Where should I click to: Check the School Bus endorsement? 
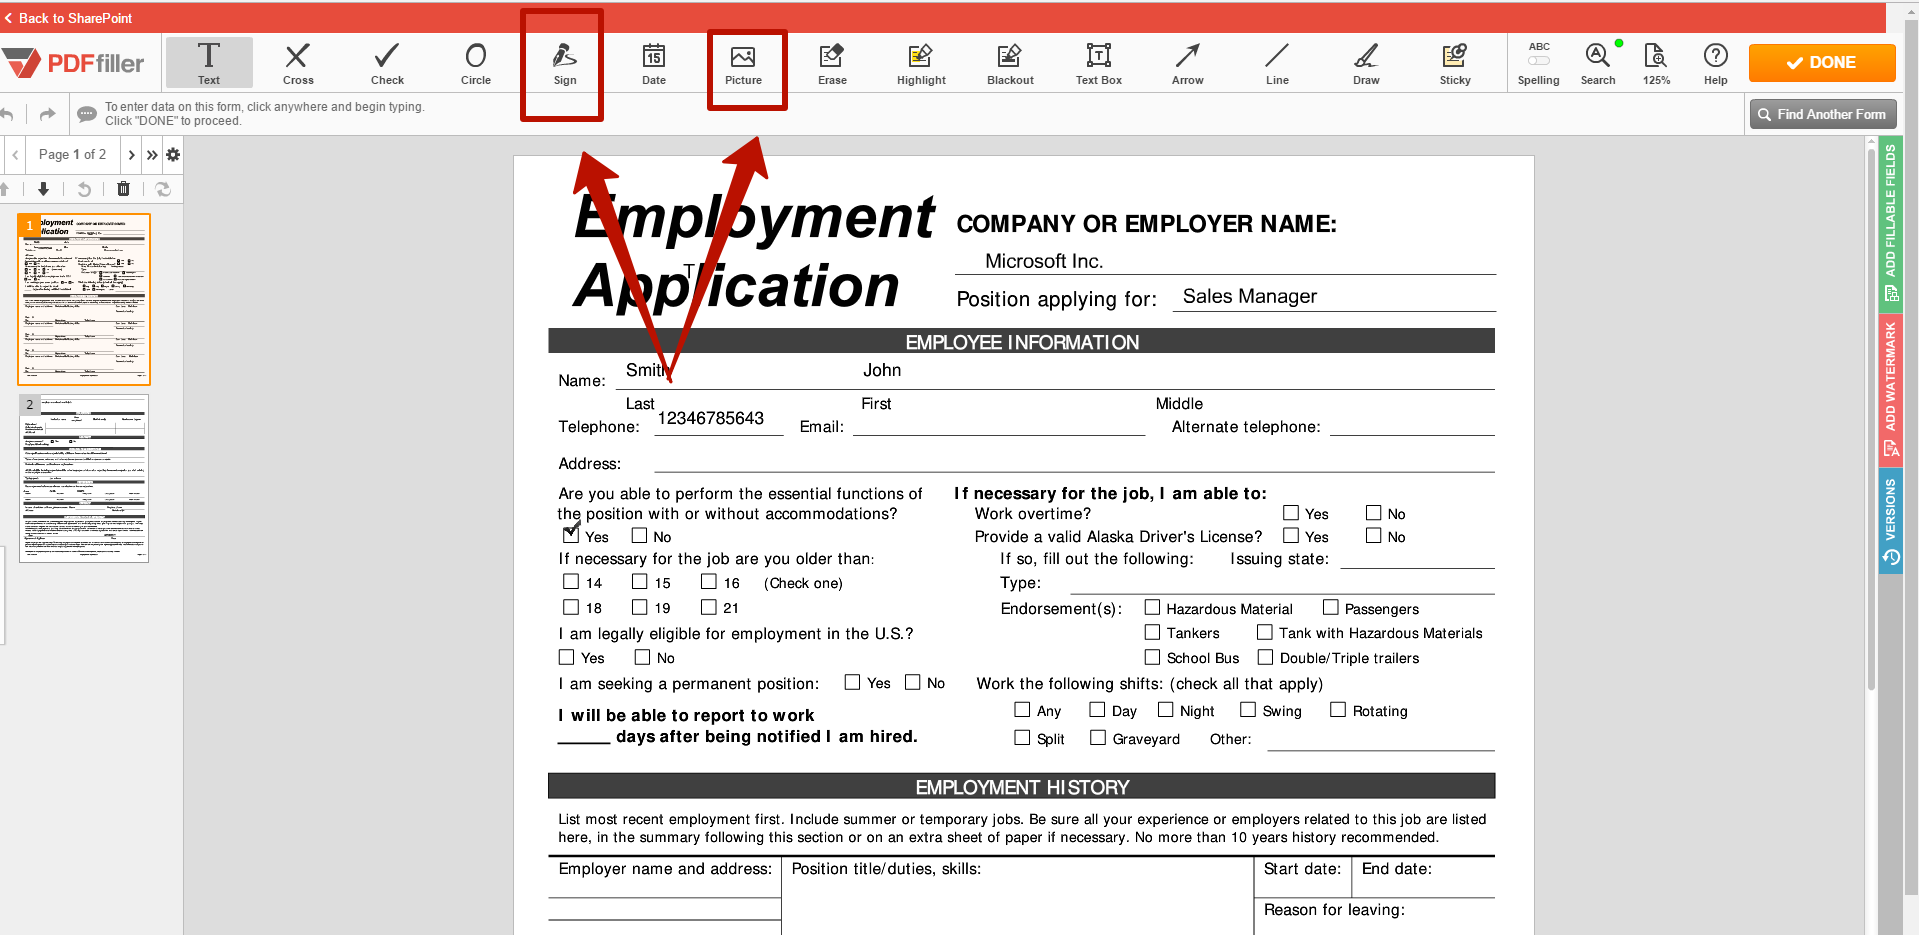tap(1152, 657)
